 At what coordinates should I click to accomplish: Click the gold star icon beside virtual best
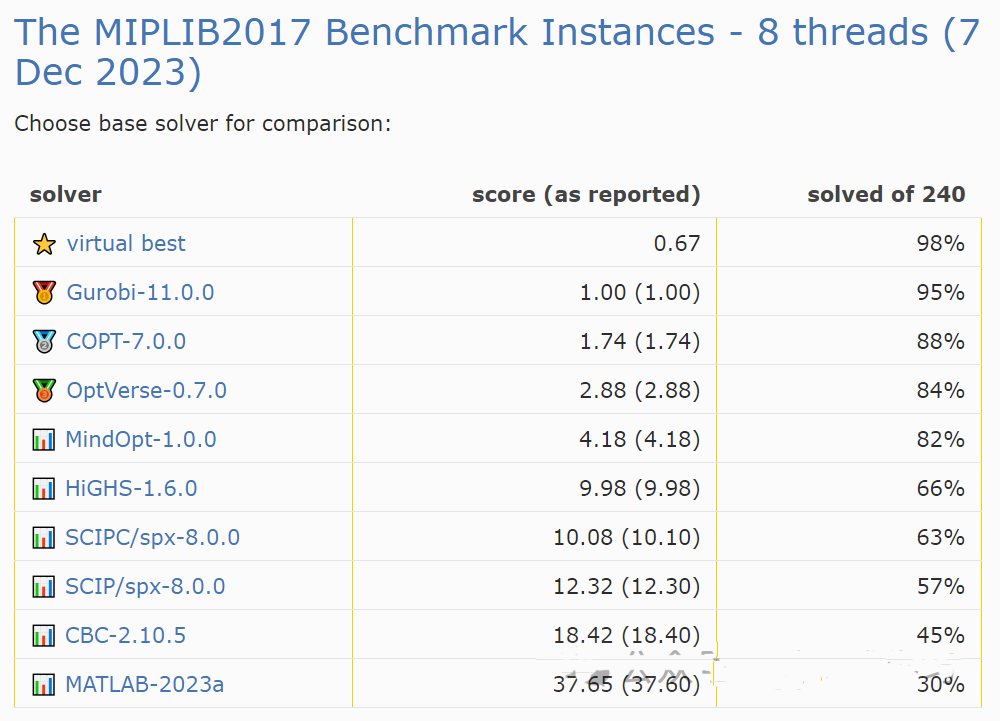coord(44,244)
